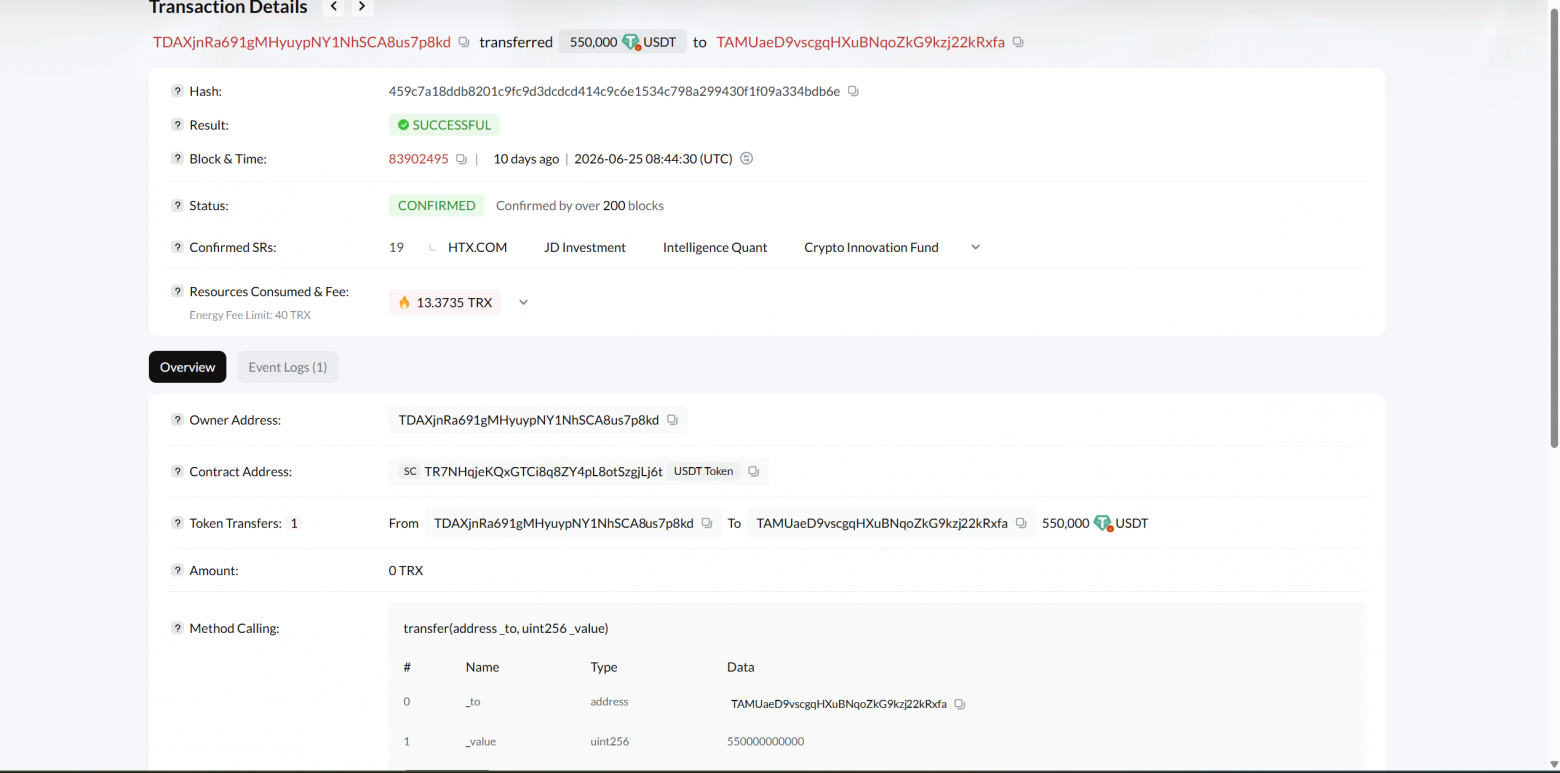Copy _to address in method data
Screen dimensions: 1560x773
coord(960,704)
